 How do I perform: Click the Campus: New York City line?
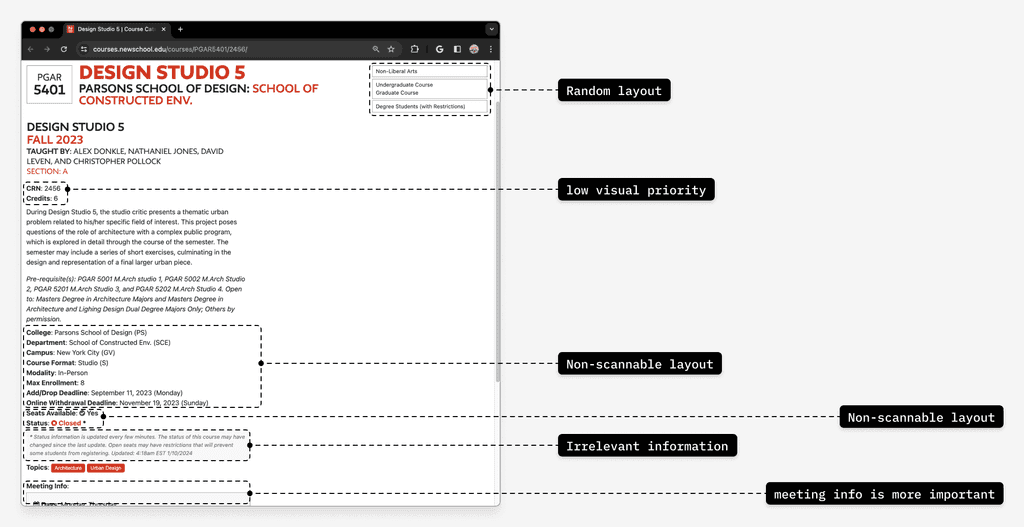coord(71,353)
